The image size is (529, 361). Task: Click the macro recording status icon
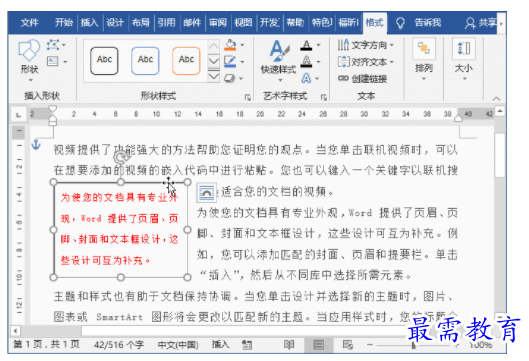[247, 345]
